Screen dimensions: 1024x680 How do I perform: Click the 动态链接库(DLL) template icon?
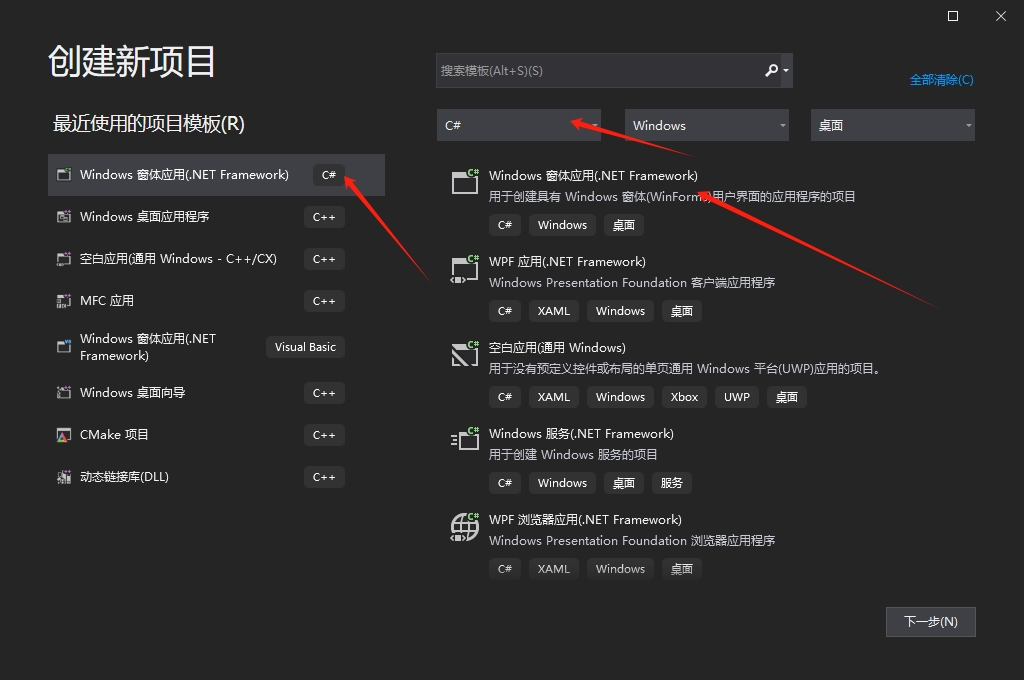pos(64,477)
